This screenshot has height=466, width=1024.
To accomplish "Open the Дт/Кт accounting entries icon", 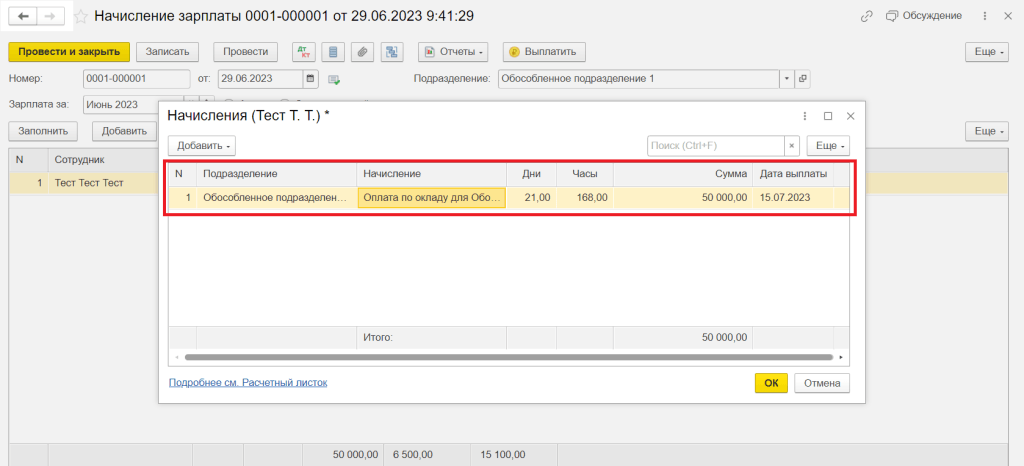I will (303, 52).
